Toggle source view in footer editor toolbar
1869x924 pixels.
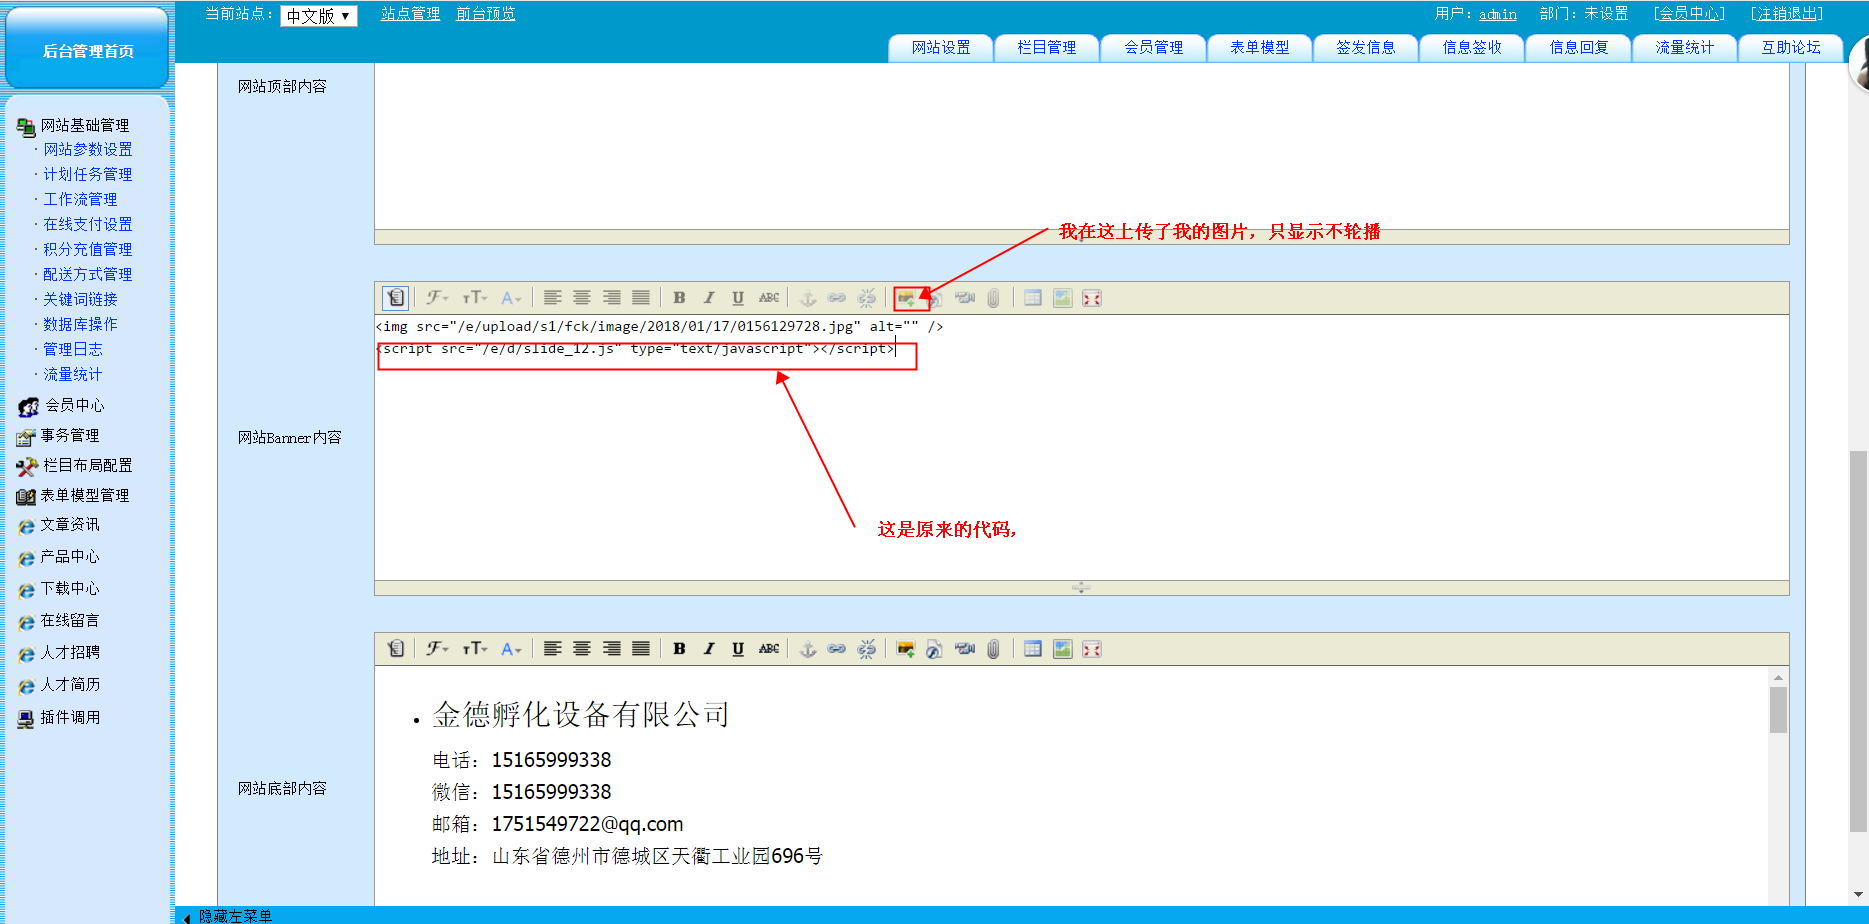coord(396,649)
